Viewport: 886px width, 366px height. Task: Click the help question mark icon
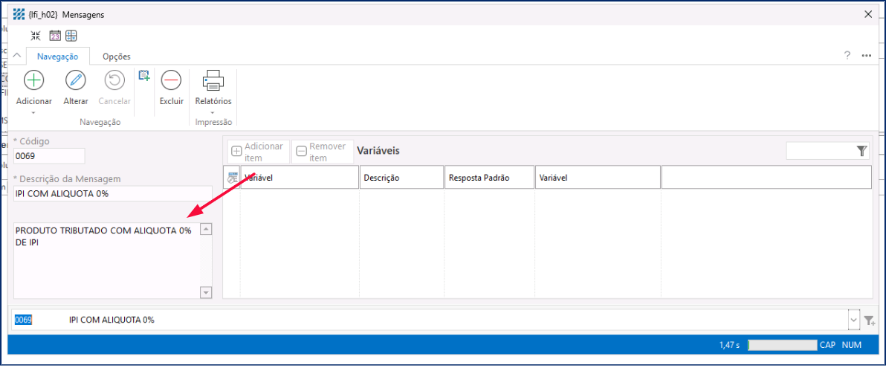click(847, 55)
